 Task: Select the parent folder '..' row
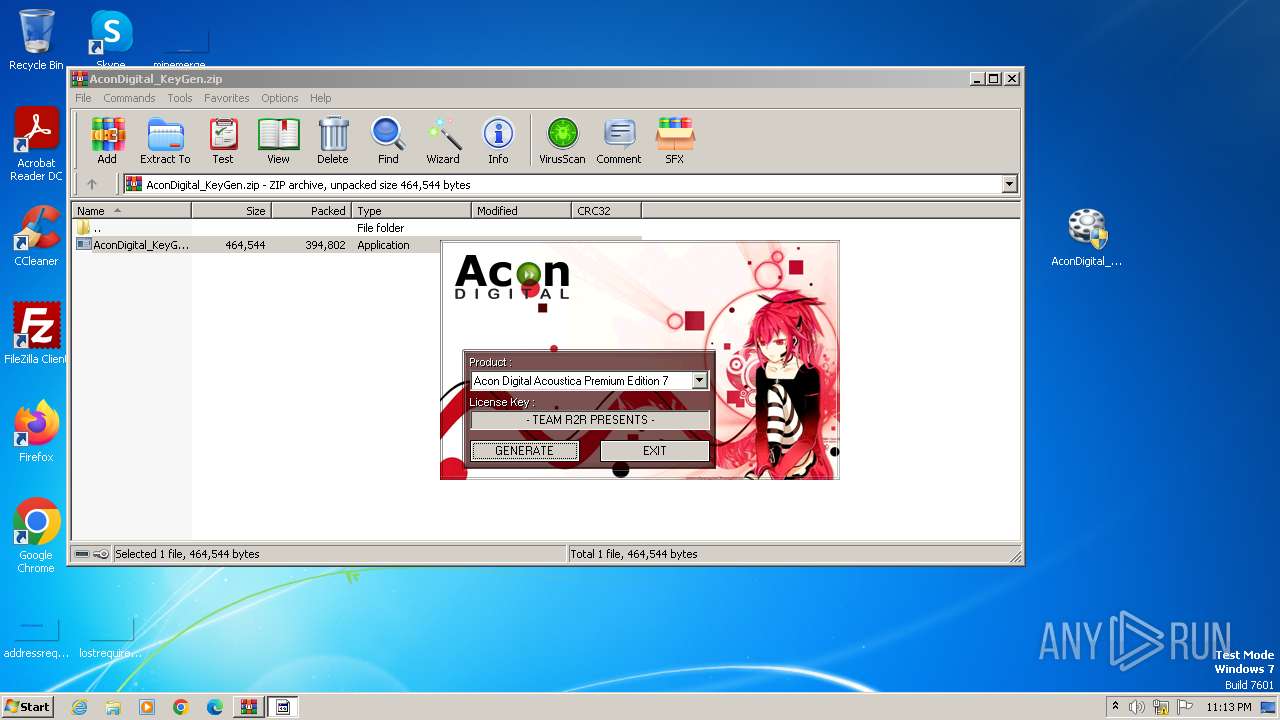click(x=357, y=228)
